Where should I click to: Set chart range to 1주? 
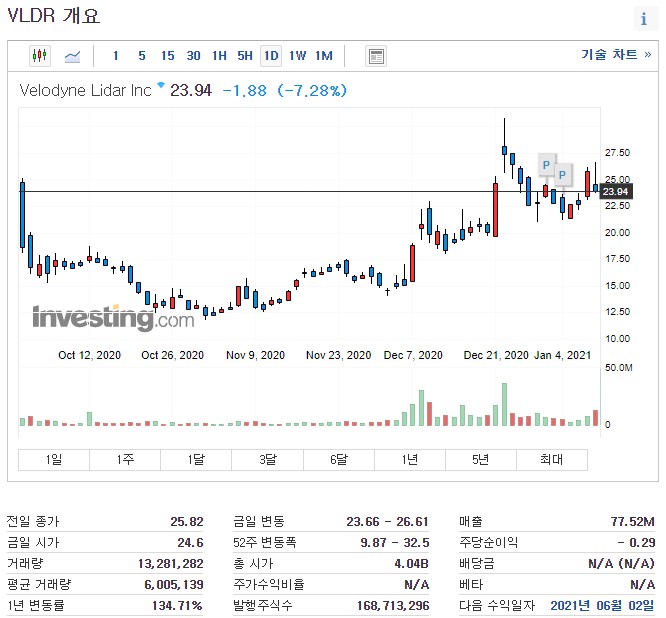(125, 459)
